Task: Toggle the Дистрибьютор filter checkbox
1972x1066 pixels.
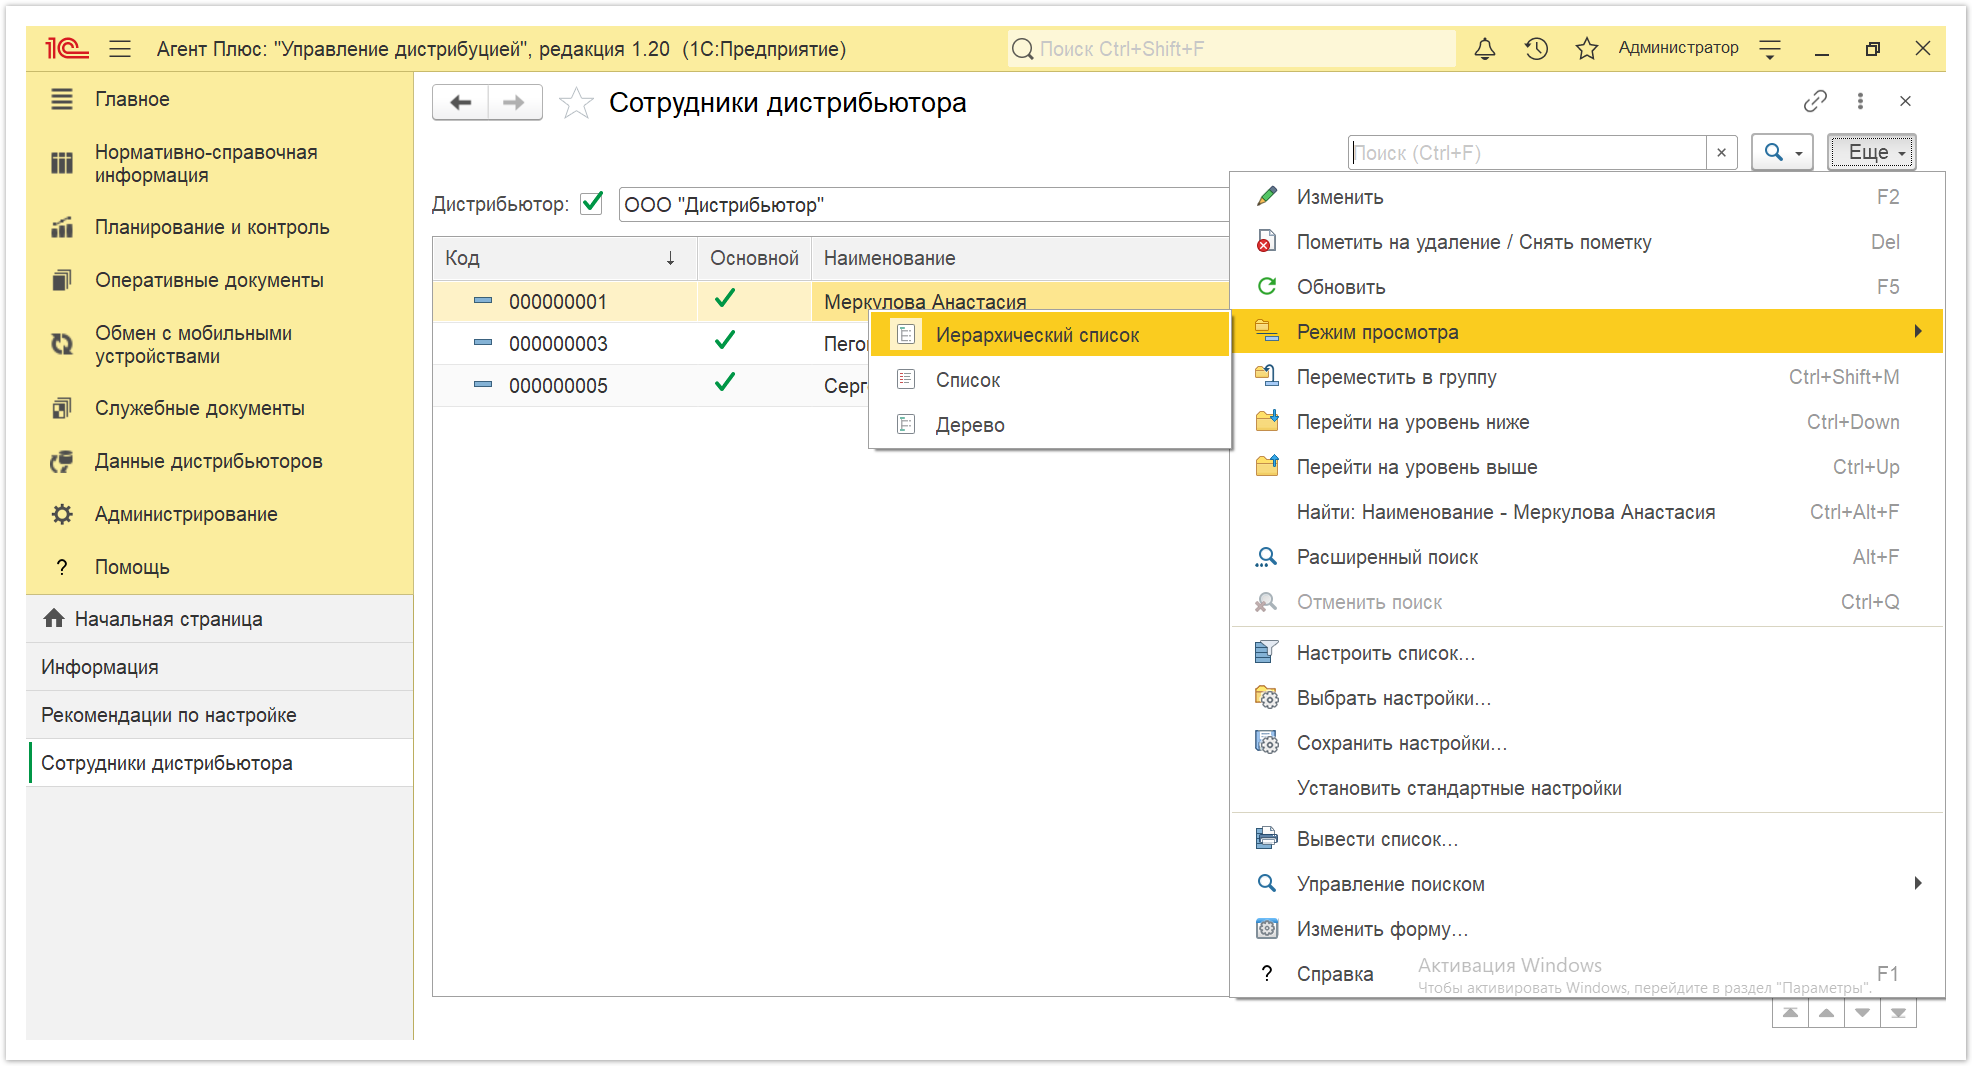Action: (592, 203)
